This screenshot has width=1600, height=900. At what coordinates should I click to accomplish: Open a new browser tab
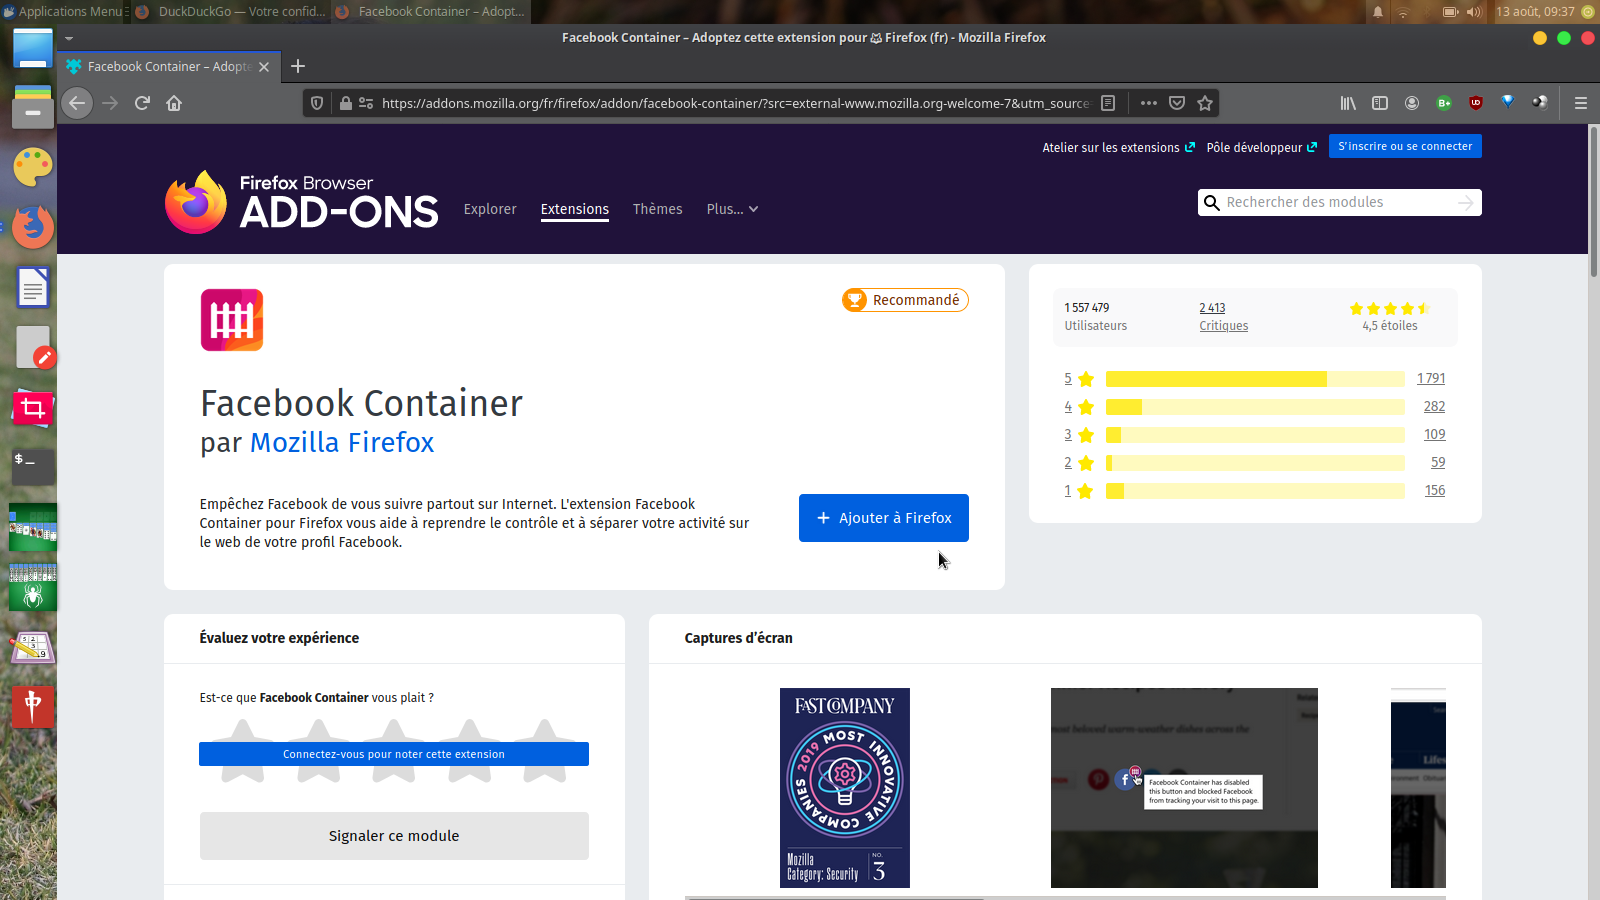coord(298,66)
